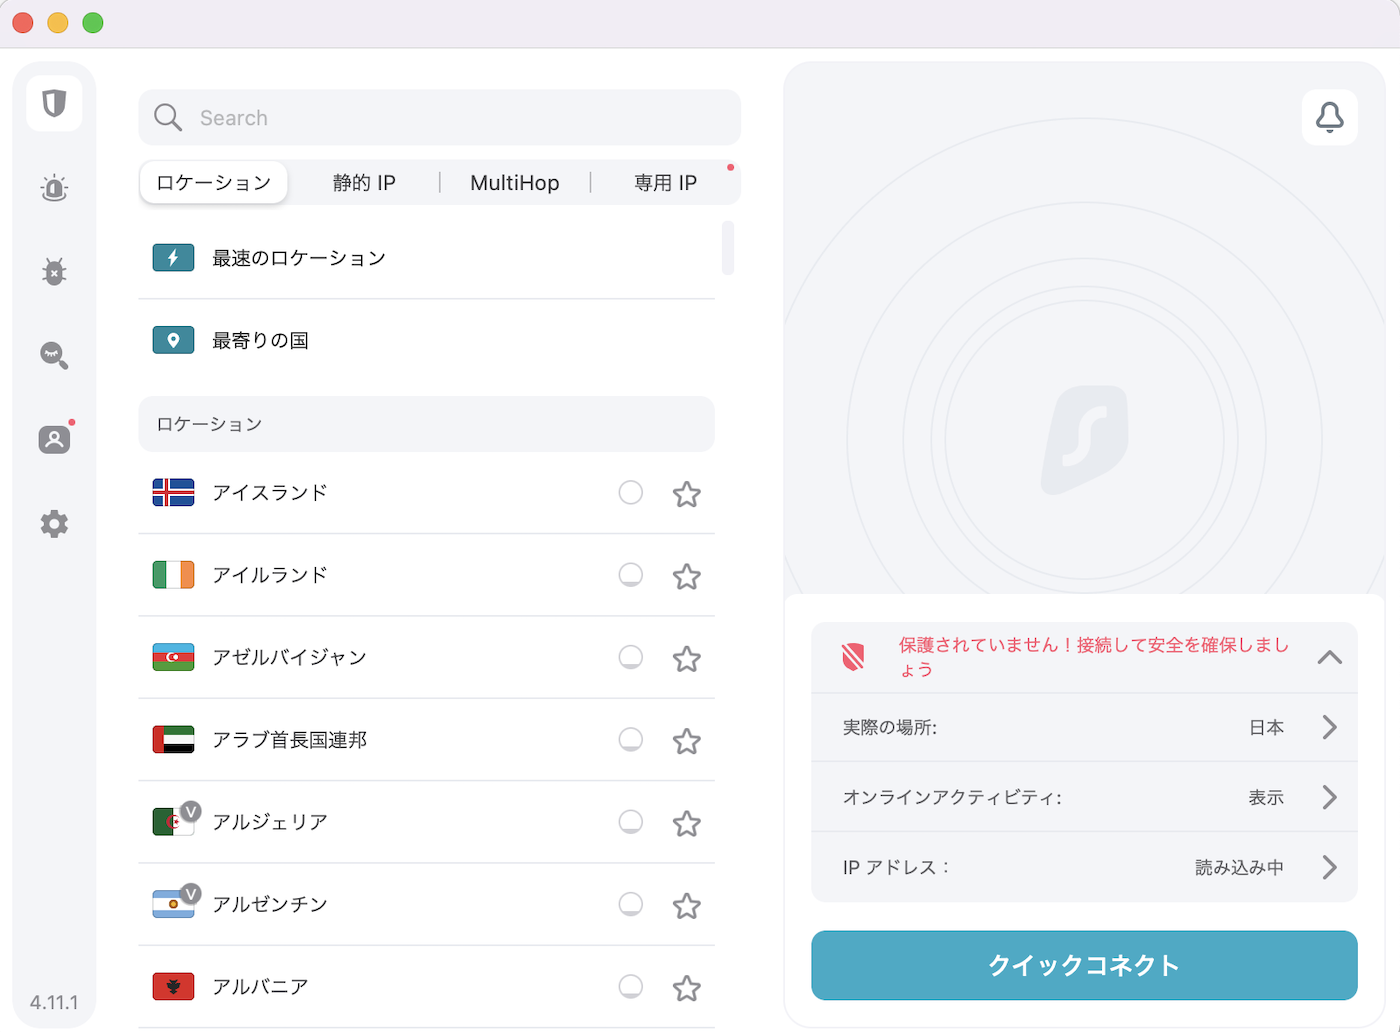Choose 最速のロケーション option
Image resolution: width=1400 pixels, height=1032 pixels.
(x=426, y=258)
